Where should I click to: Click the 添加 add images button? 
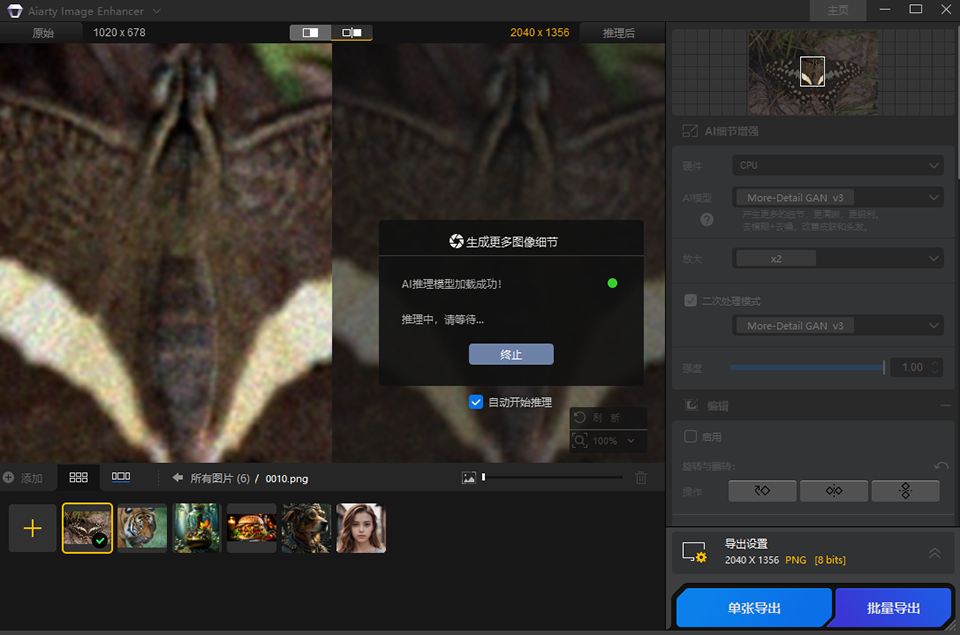point(23,478)
